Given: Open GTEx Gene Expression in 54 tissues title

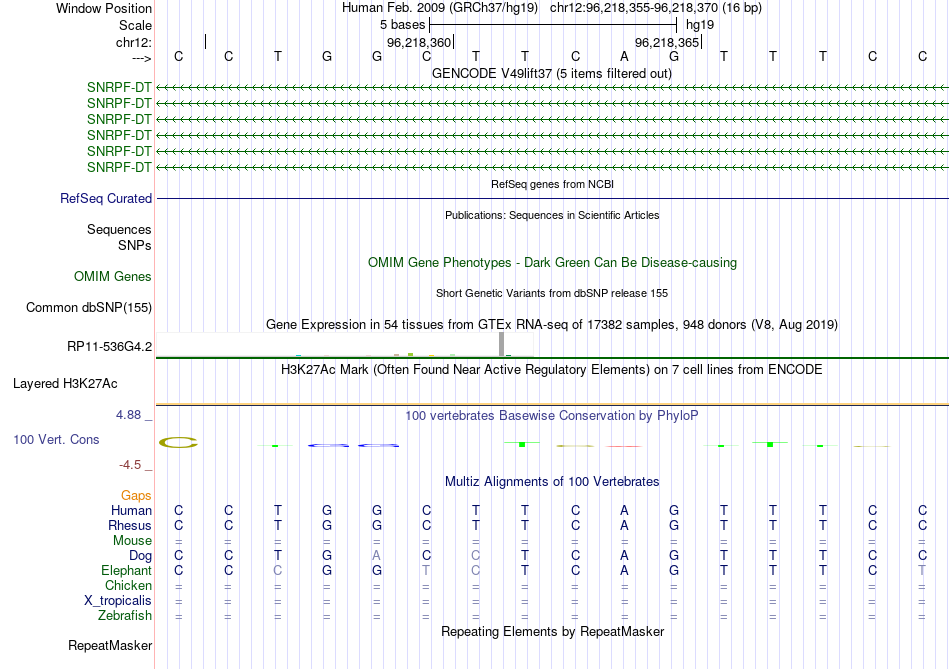Looking at the screenshot, I should pyautogui.click(x=552, y=324).
